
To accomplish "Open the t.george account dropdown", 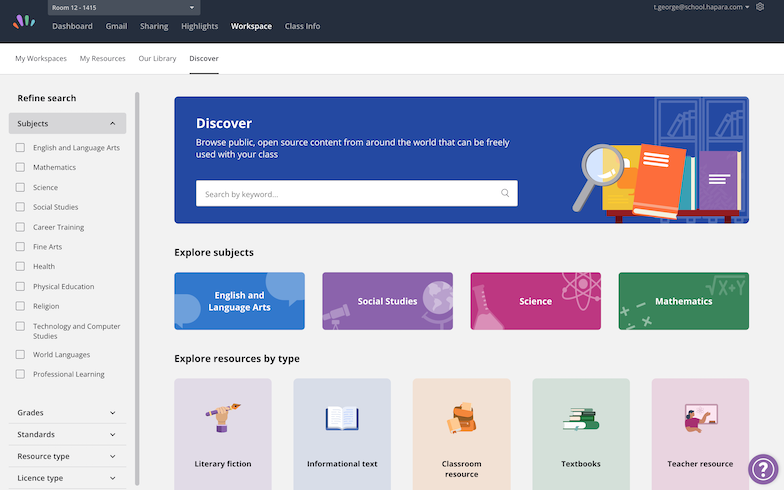I will pos(701,7).
